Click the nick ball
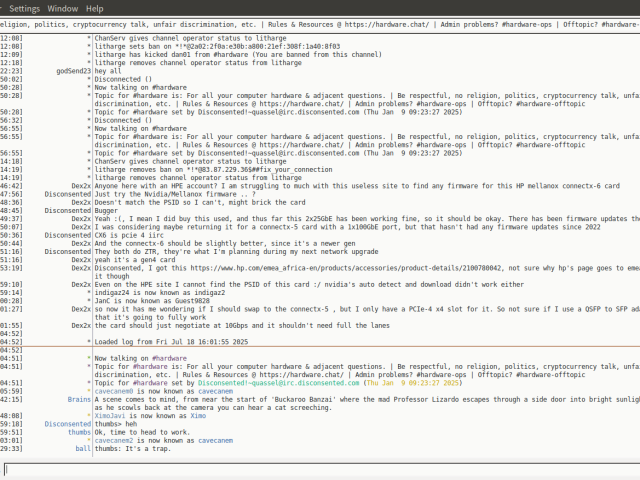Image resolution: width=640 pixels, height=480 pixels. click(83, 448)
